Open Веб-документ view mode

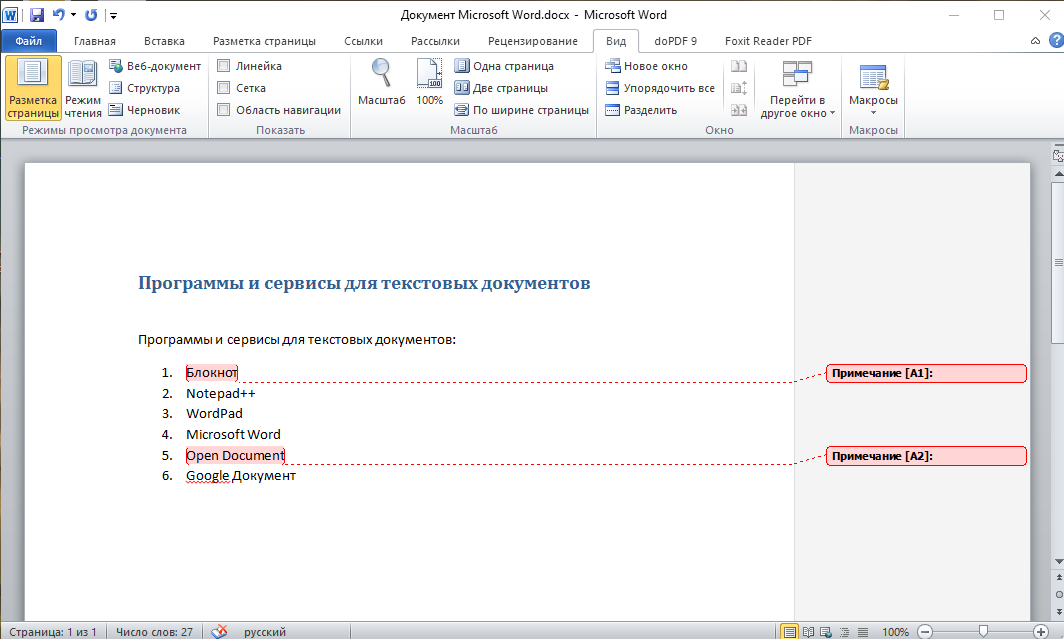point(155,66)
